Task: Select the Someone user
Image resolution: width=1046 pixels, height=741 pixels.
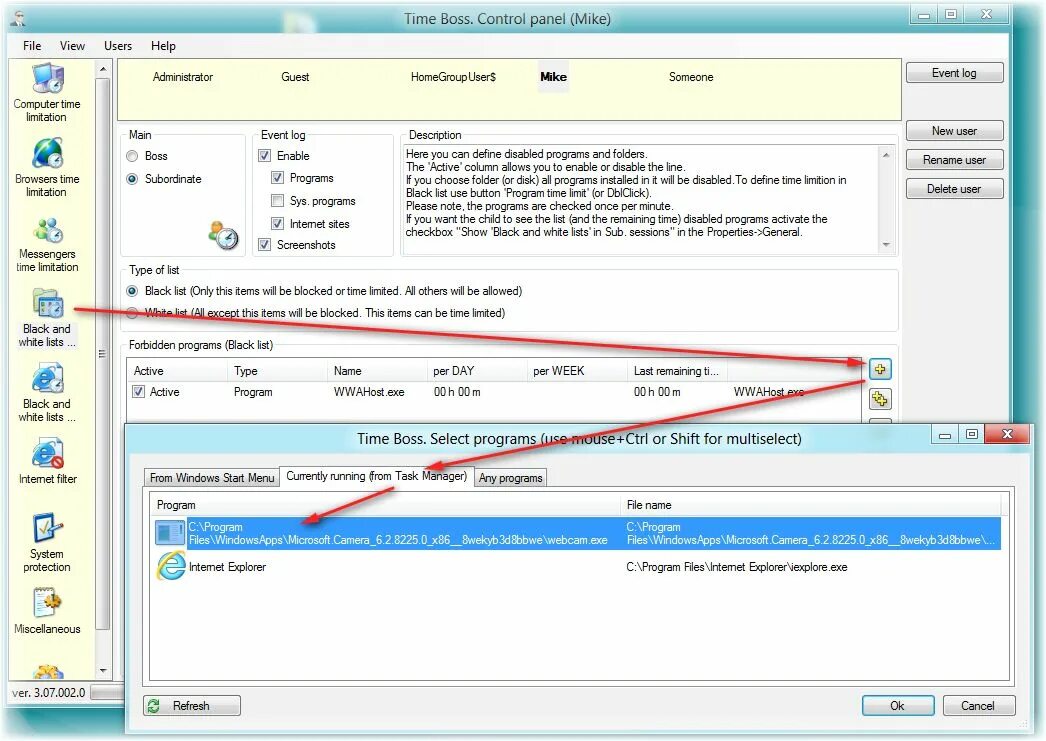Action: (x=691, y=77)
